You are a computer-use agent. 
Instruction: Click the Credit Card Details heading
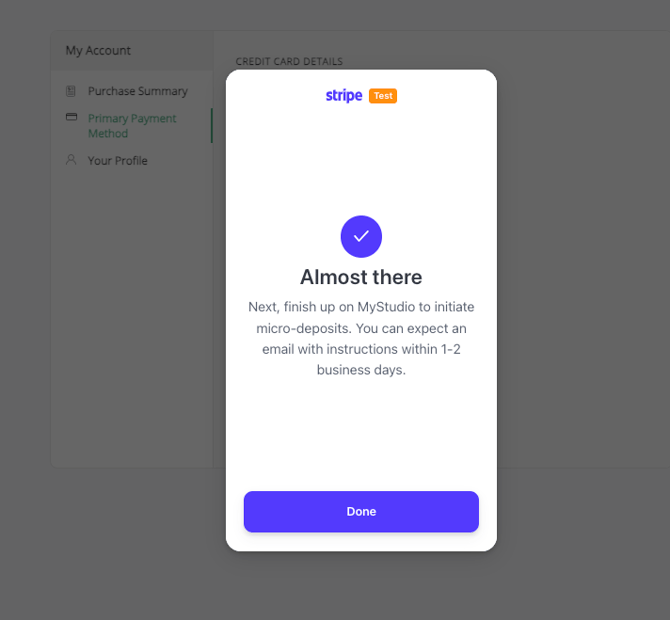click(x=289, y=62)
